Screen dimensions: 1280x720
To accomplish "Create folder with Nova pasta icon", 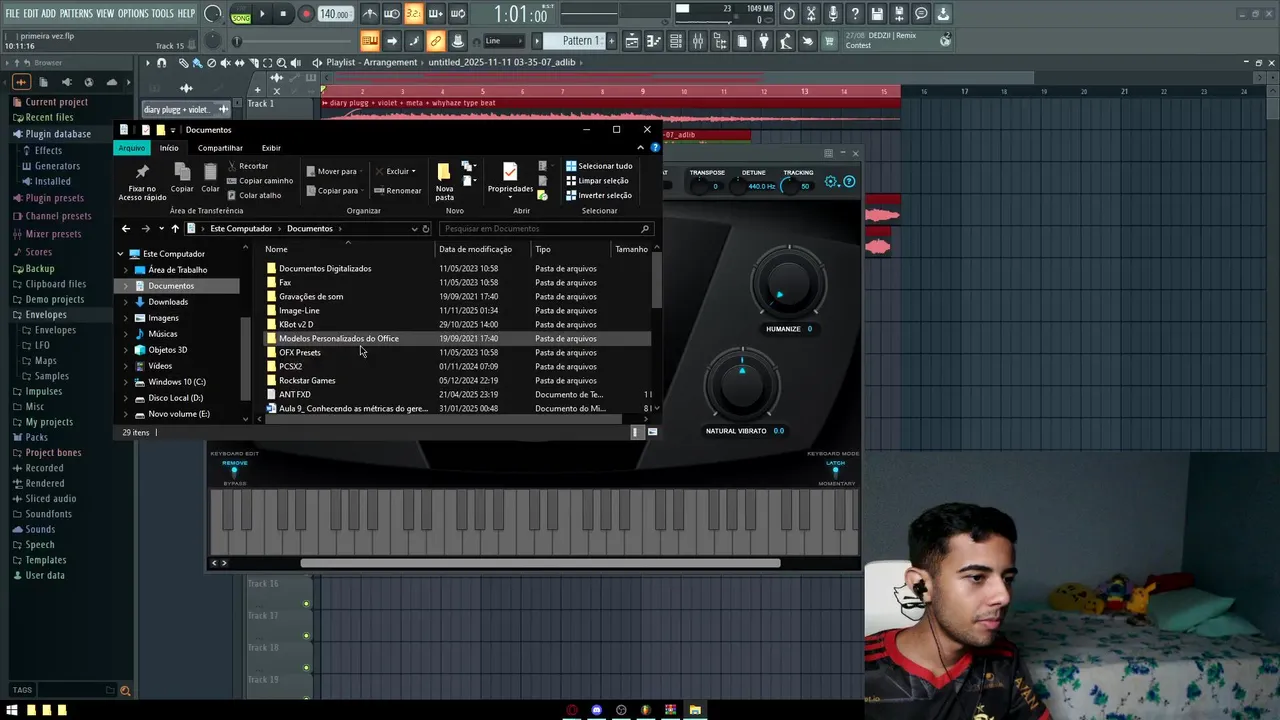I will (444, 181).
